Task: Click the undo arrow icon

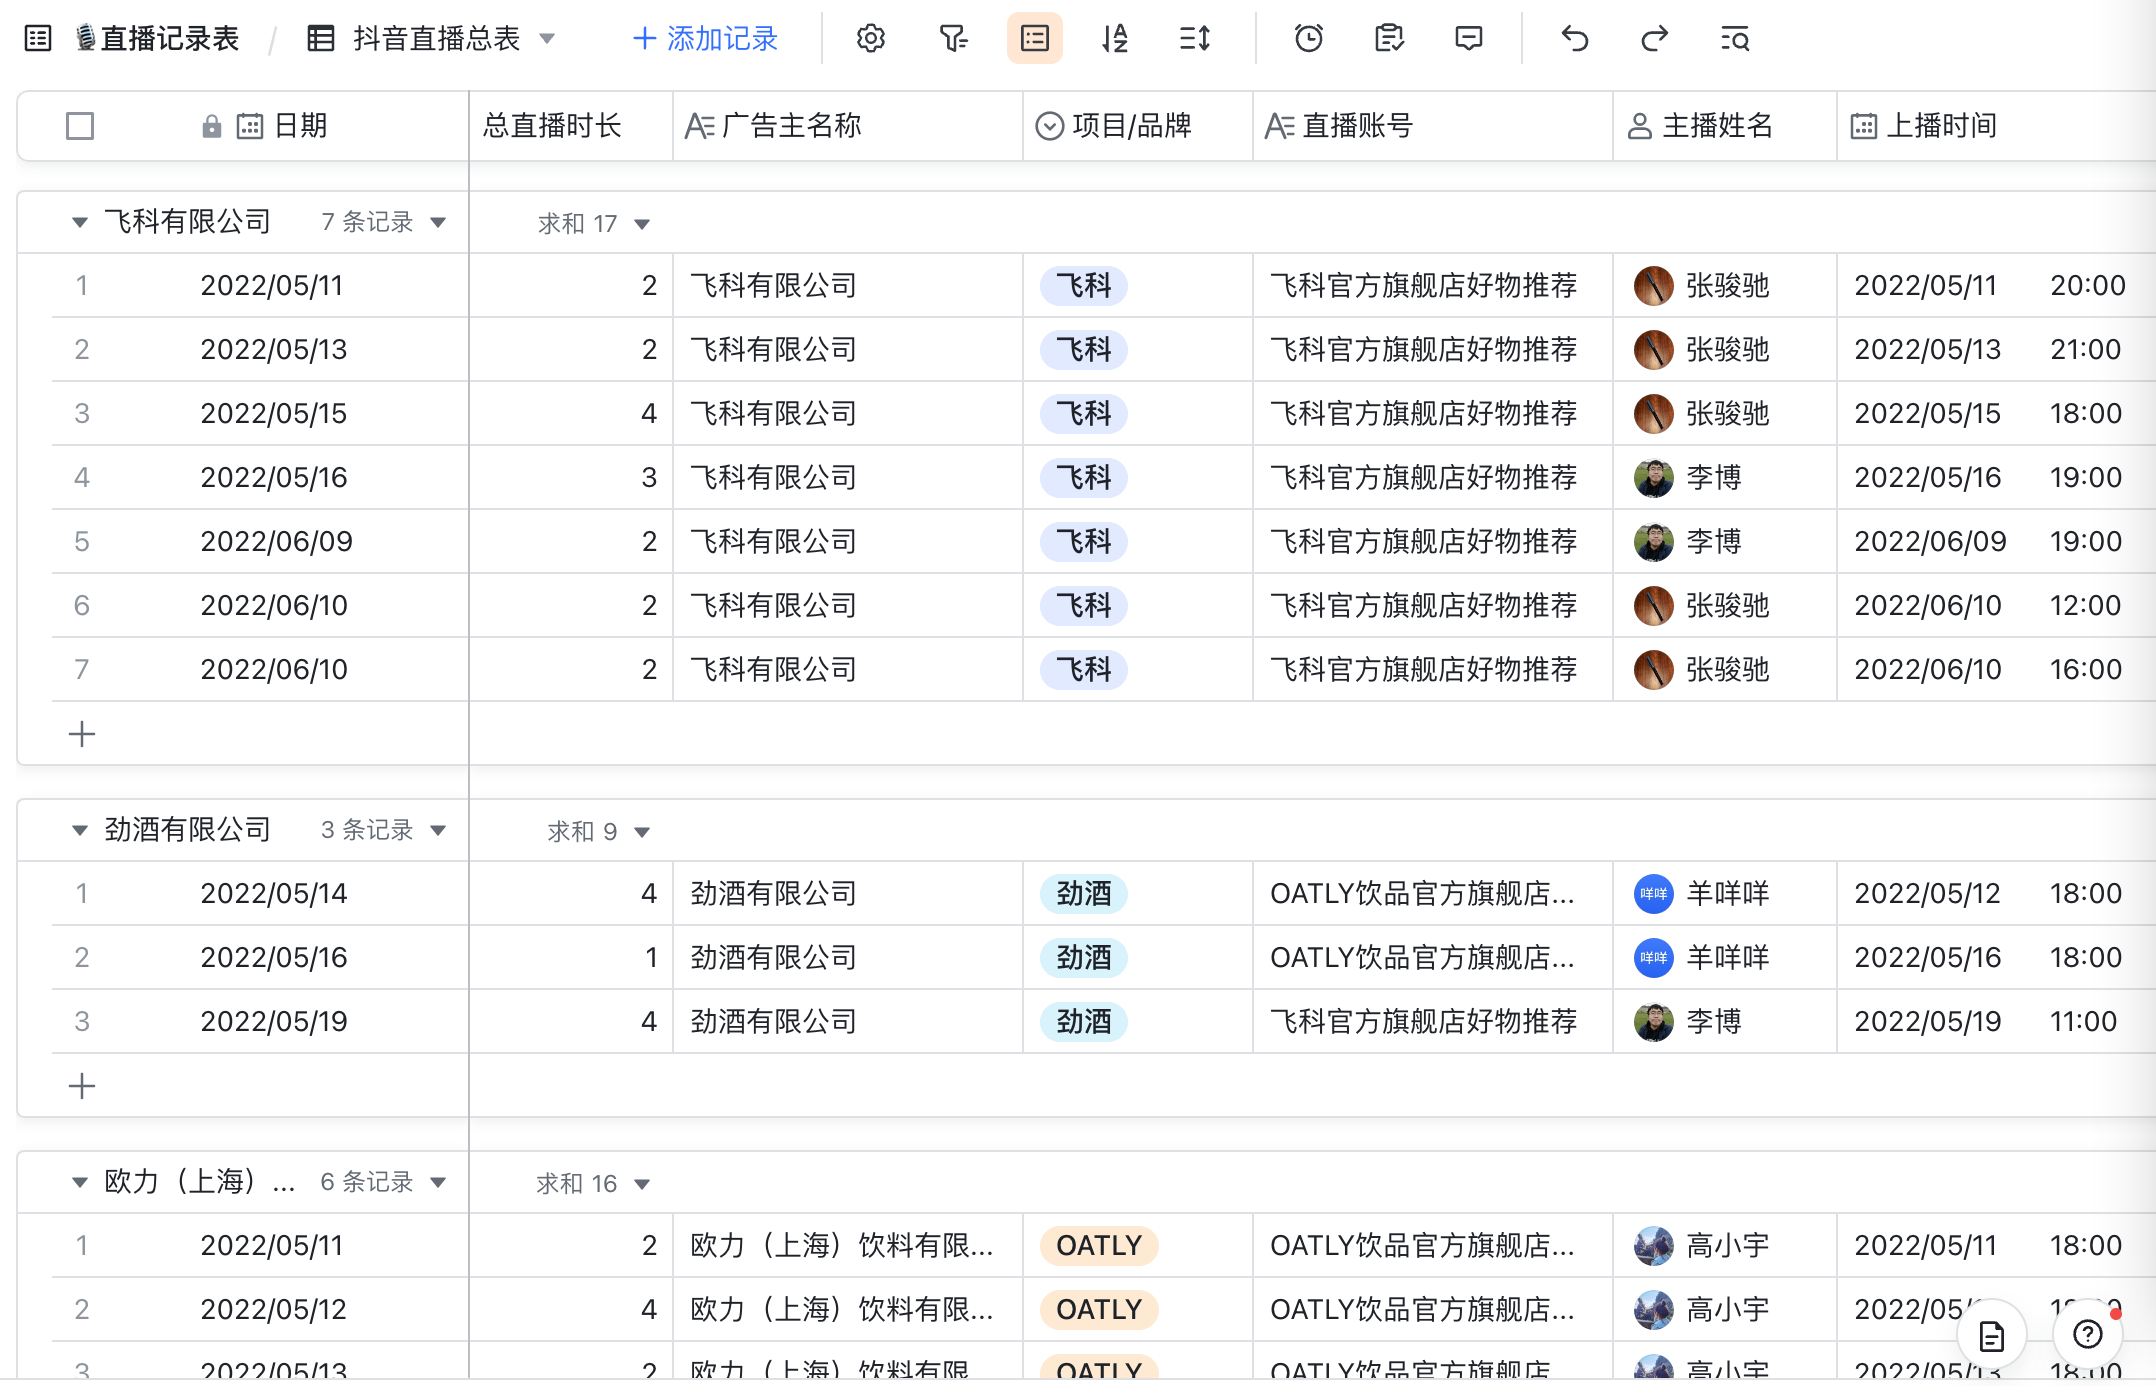Action: [1574, 39]
